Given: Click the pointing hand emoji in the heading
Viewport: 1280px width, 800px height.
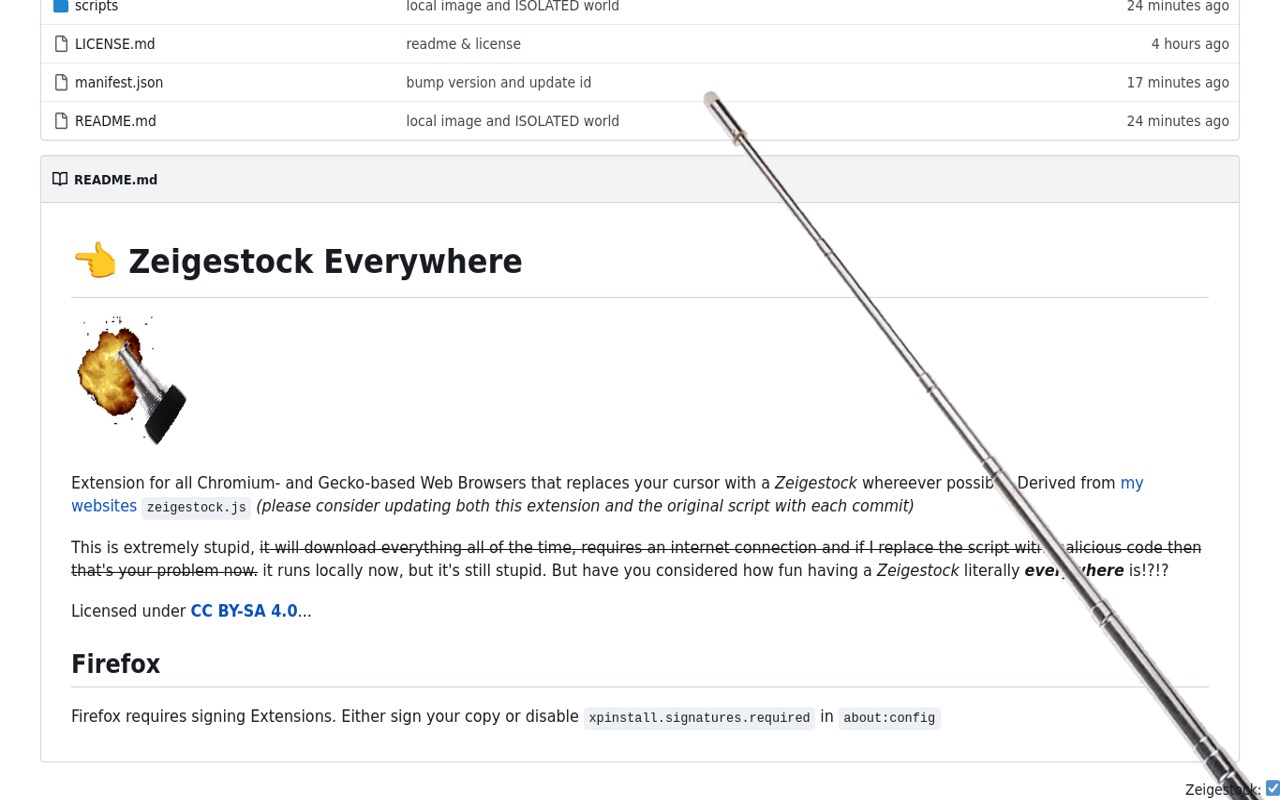Looking at the screenshot, I should pos(95,261).
